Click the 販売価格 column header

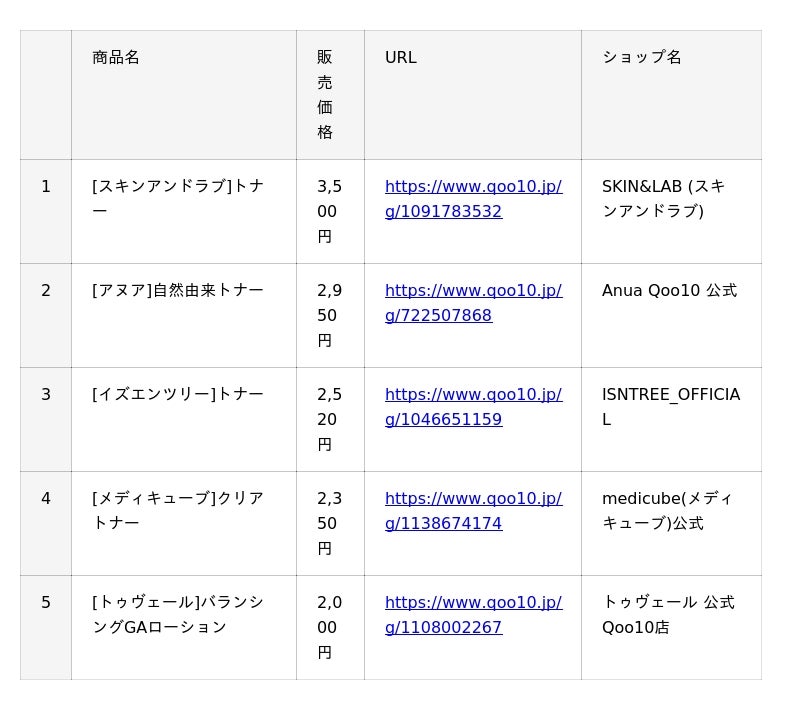[325, 95]
